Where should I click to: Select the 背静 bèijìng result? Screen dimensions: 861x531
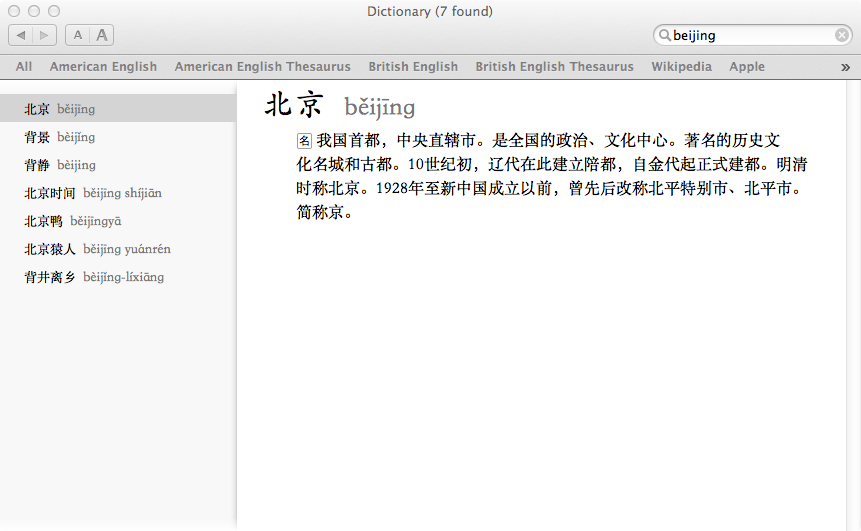pos(118,165)
